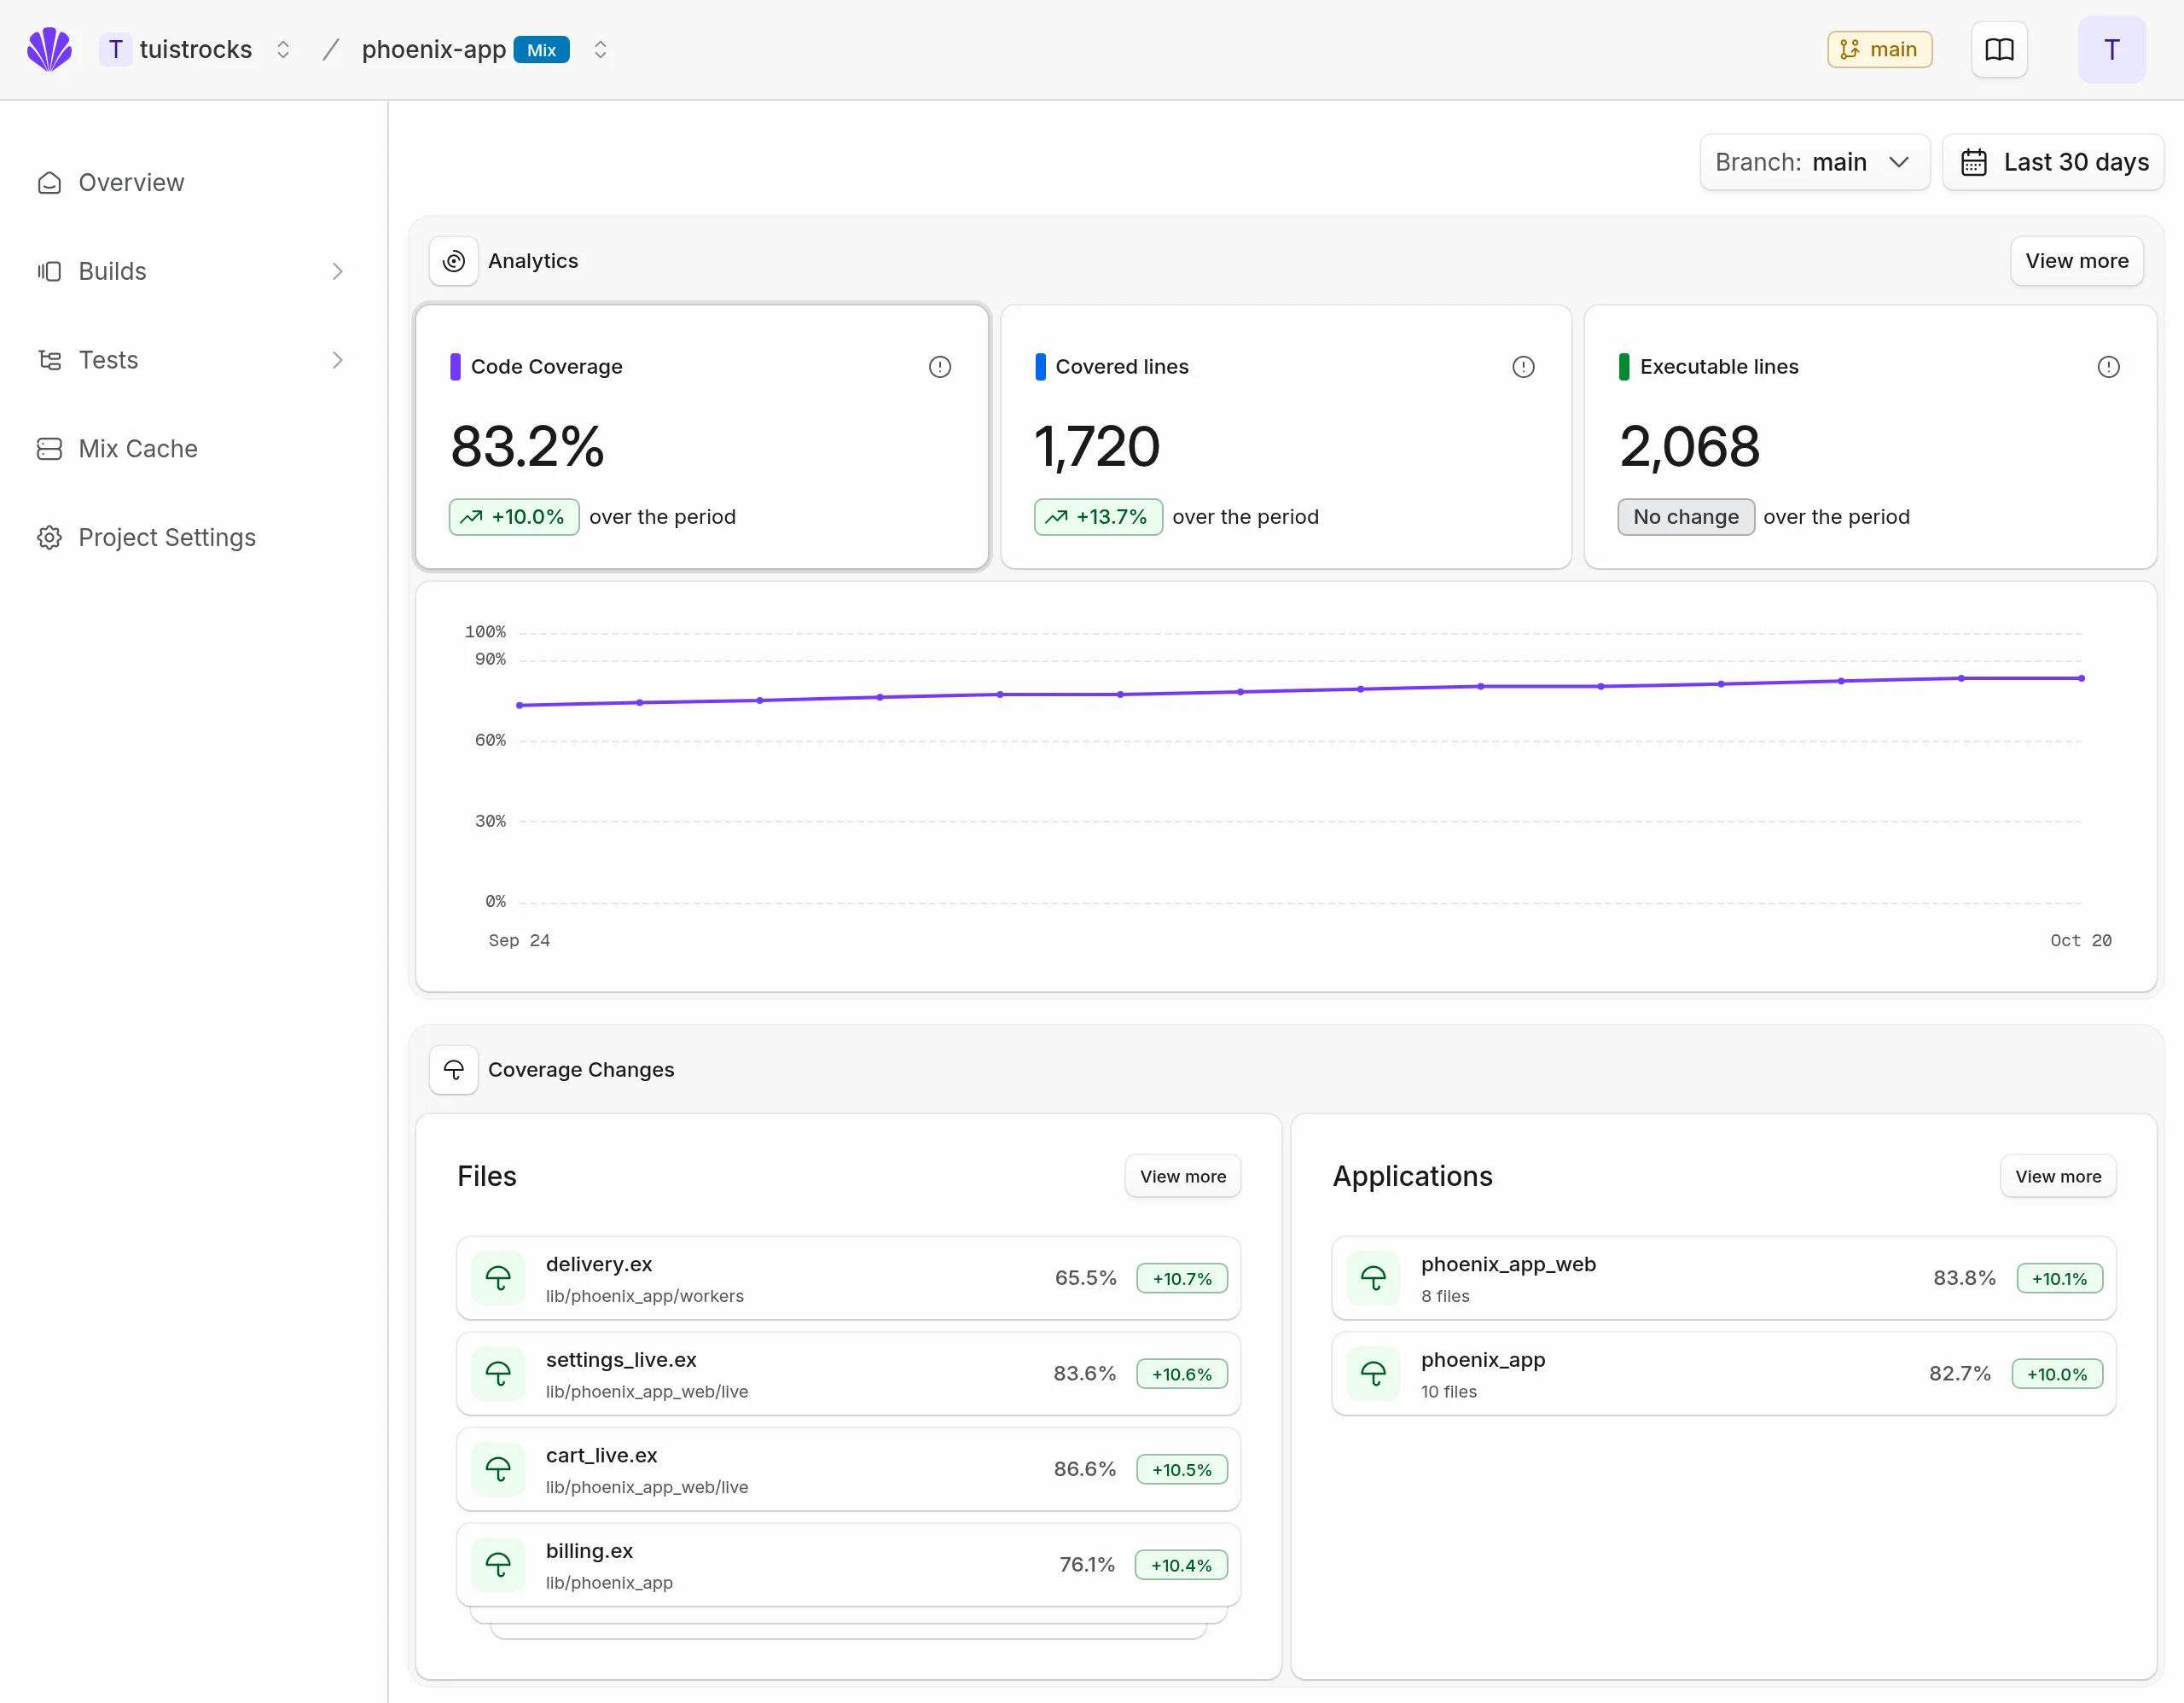Click info icon on Code Coverage card

tap(940, 367)
